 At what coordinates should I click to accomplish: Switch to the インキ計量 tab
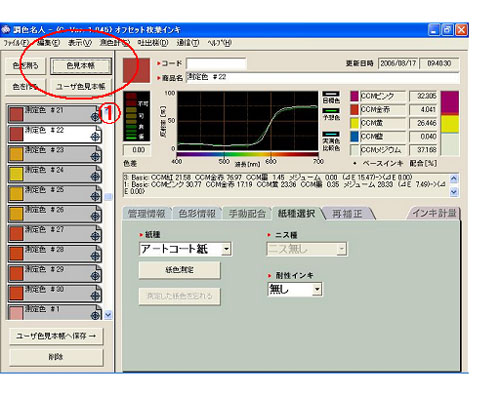(x=434, y=213)
